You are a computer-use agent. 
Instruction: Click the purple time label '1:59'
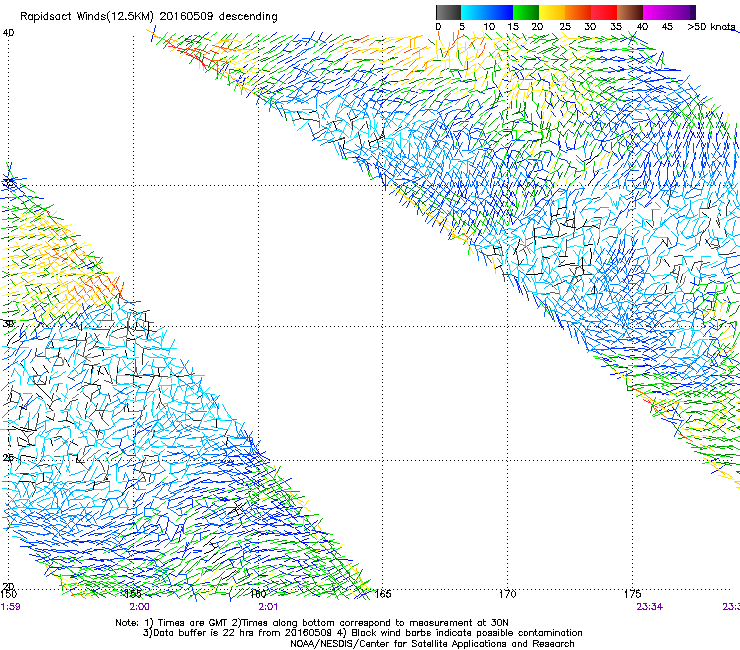(10, 607)
